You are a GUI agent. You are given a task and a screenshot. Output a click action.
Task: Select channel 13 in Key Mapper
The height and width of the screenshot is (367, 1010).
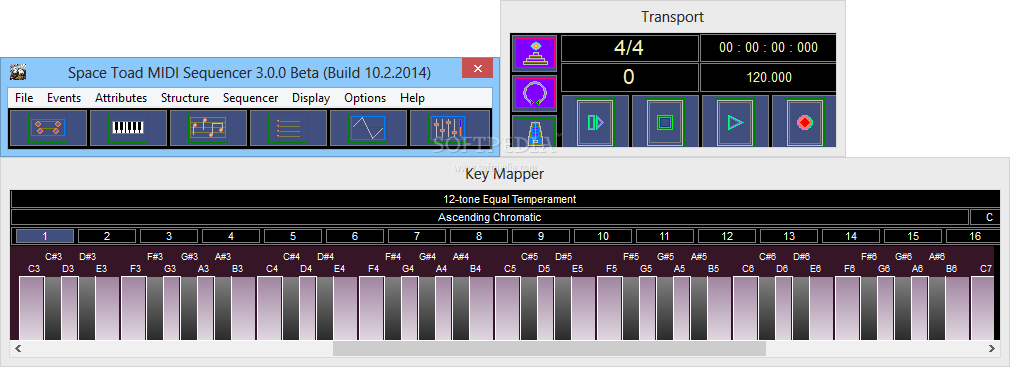pyautogui.click(x=789, y=236)
